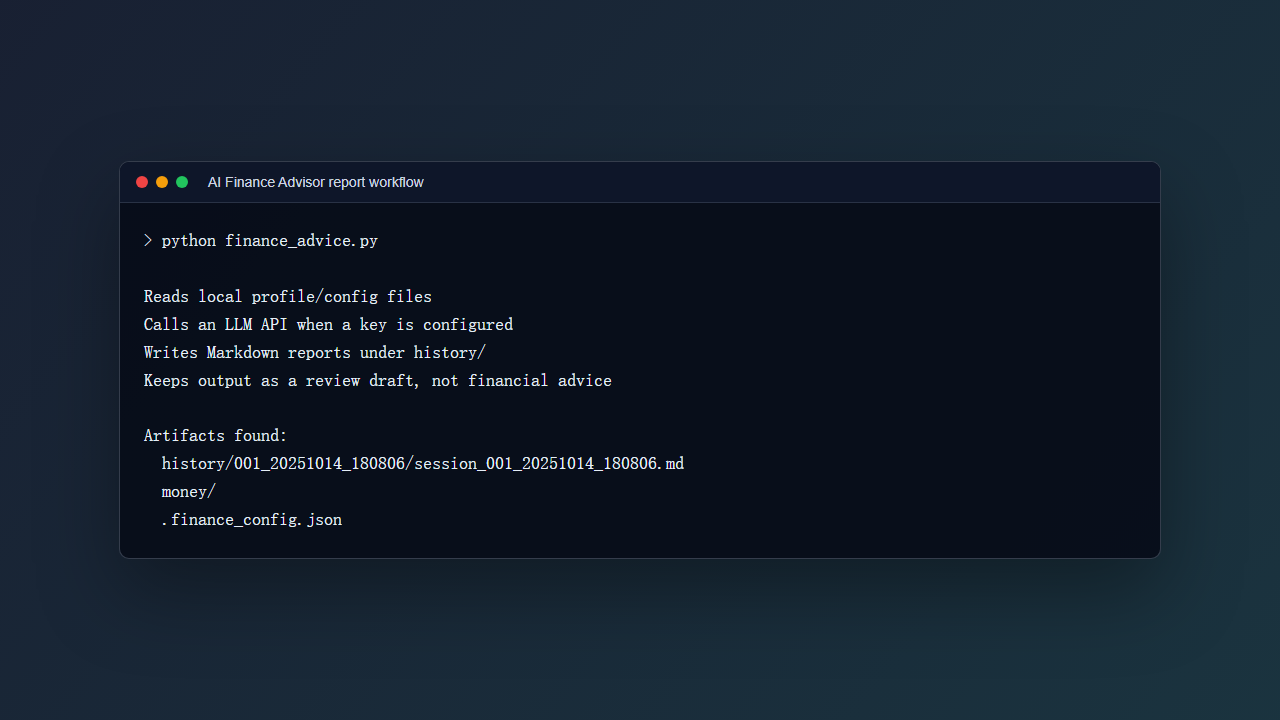1280x720 pixels.
Task: Click the '.finance_config.json' entry
Action: [252, 520]
